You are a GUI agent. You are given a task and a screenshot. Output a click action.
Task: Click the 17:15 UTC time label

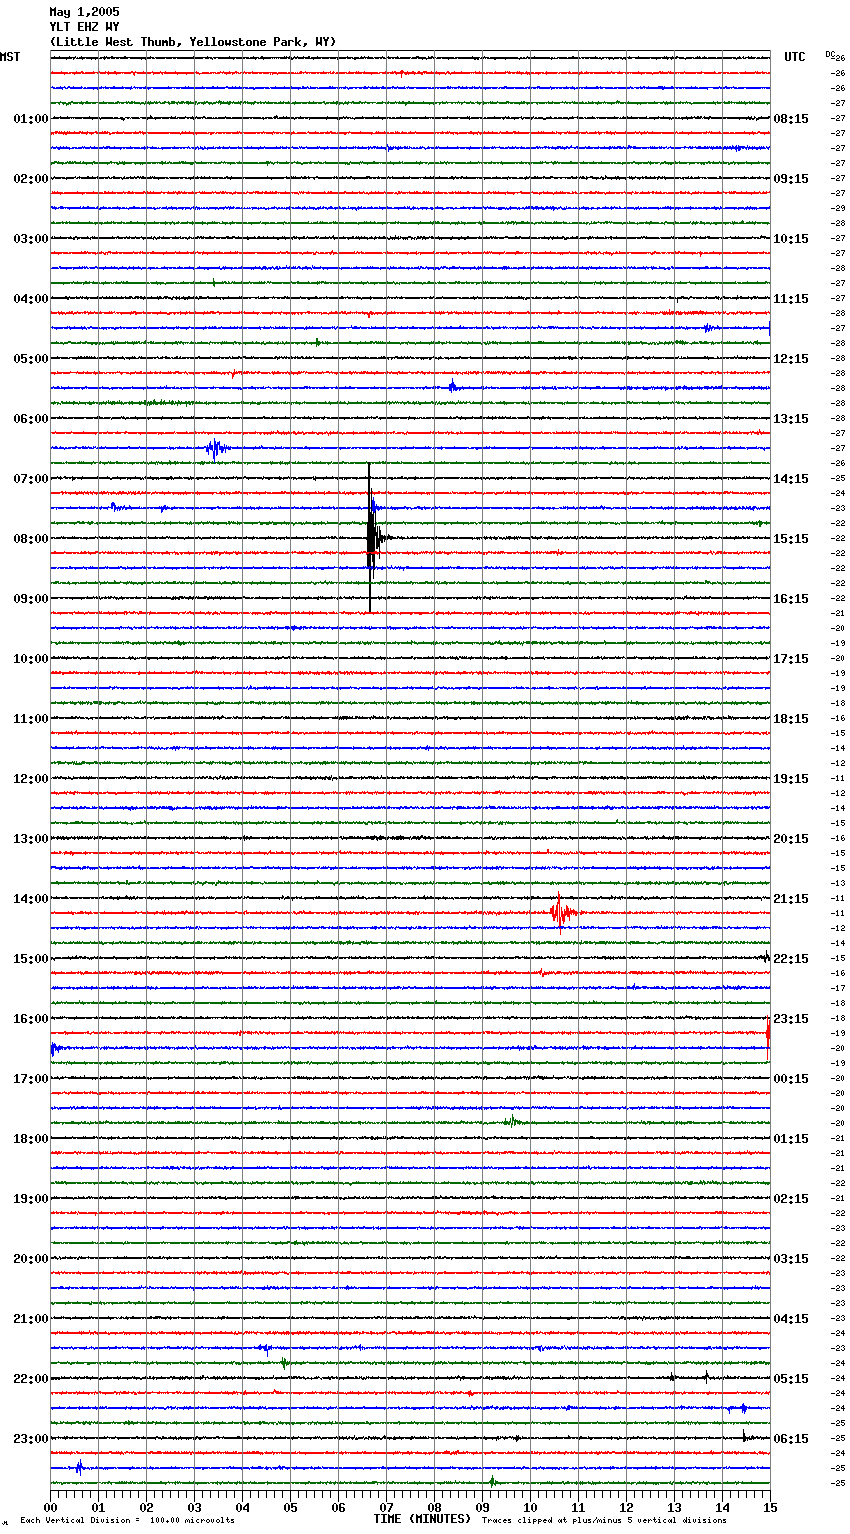point(791,659)
